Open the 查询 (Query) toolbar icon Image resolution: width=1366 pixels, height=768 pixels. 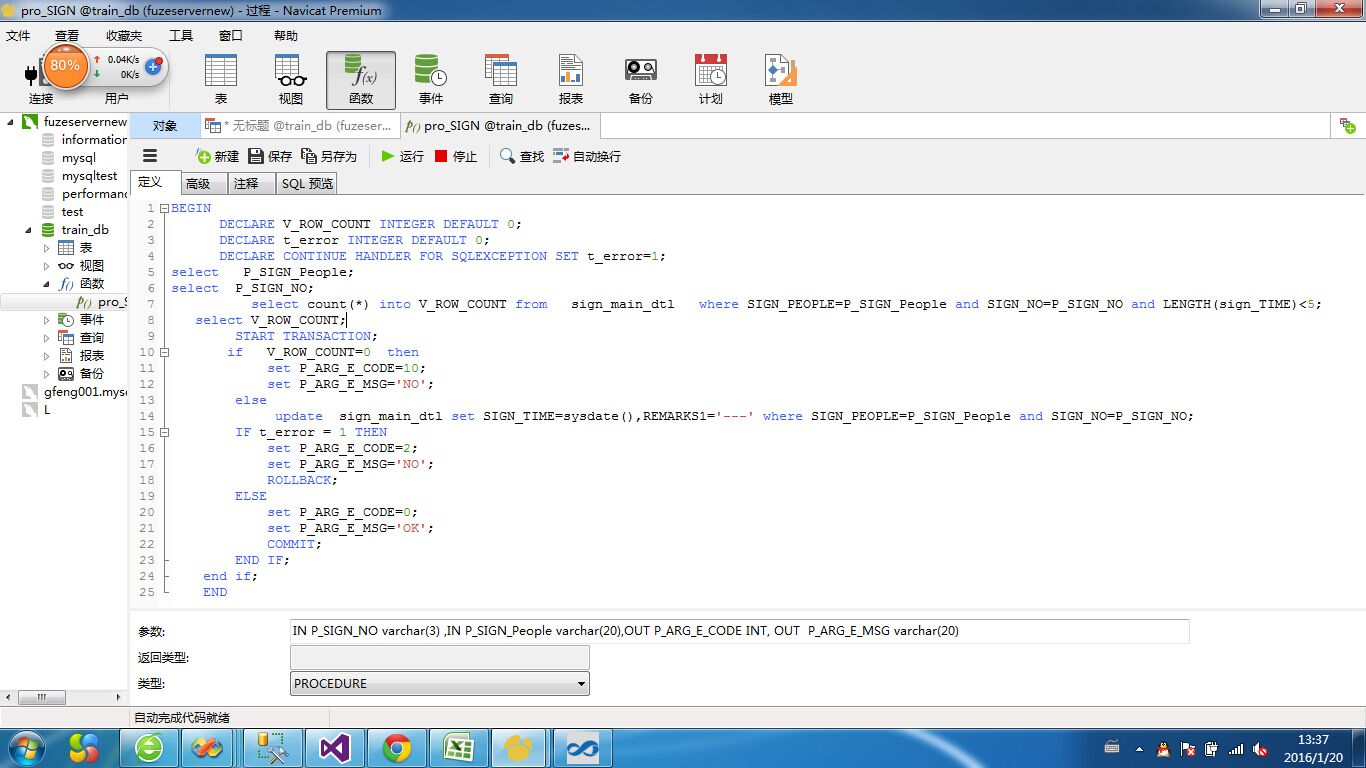501,79
